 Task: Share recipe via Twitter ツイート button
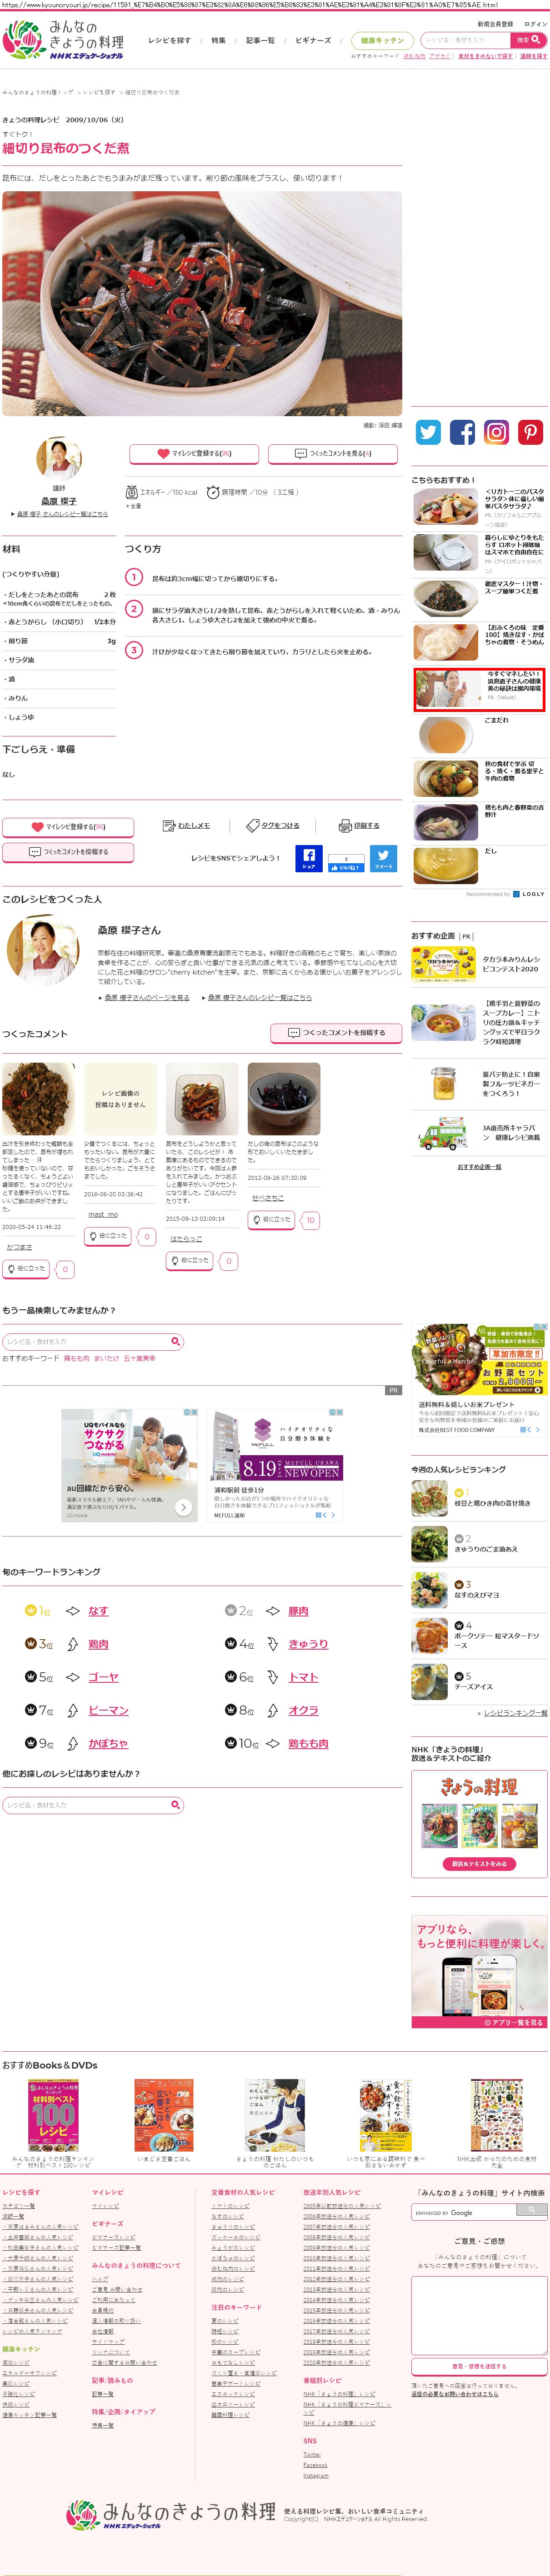pos(383,858)
